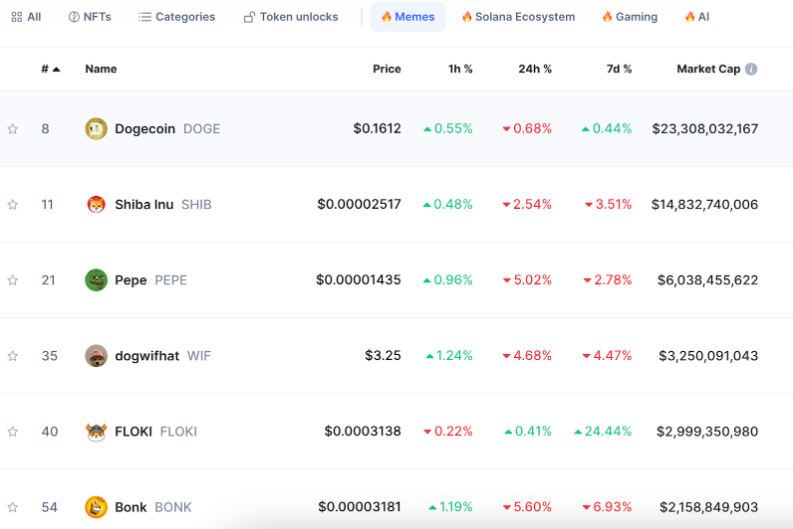Star Shiba Inu as a favorite
This screenshot has height=529, width=793.
(13, 205)
